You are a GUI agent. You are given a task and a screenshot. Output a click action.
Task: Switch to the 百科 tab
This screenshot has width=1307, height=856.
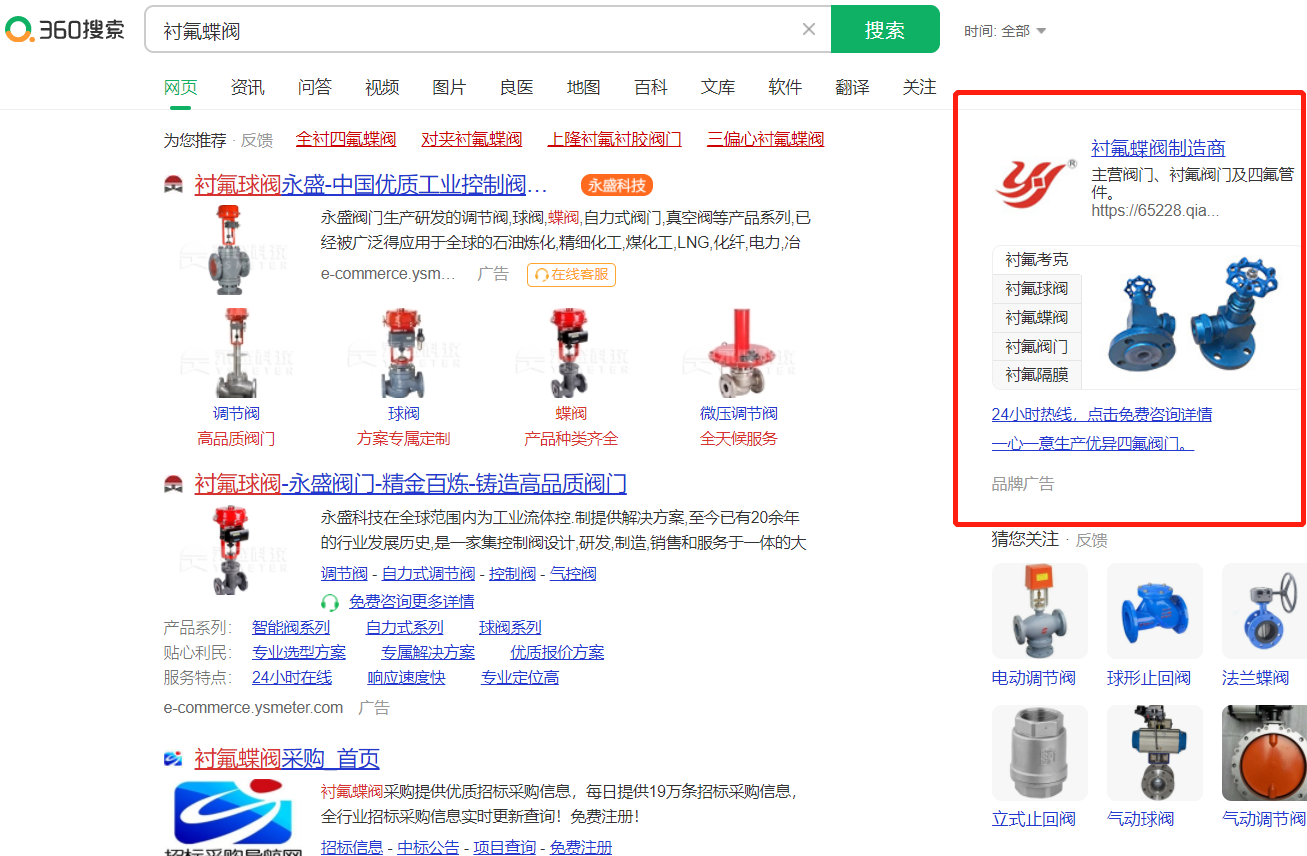[651, 87]
